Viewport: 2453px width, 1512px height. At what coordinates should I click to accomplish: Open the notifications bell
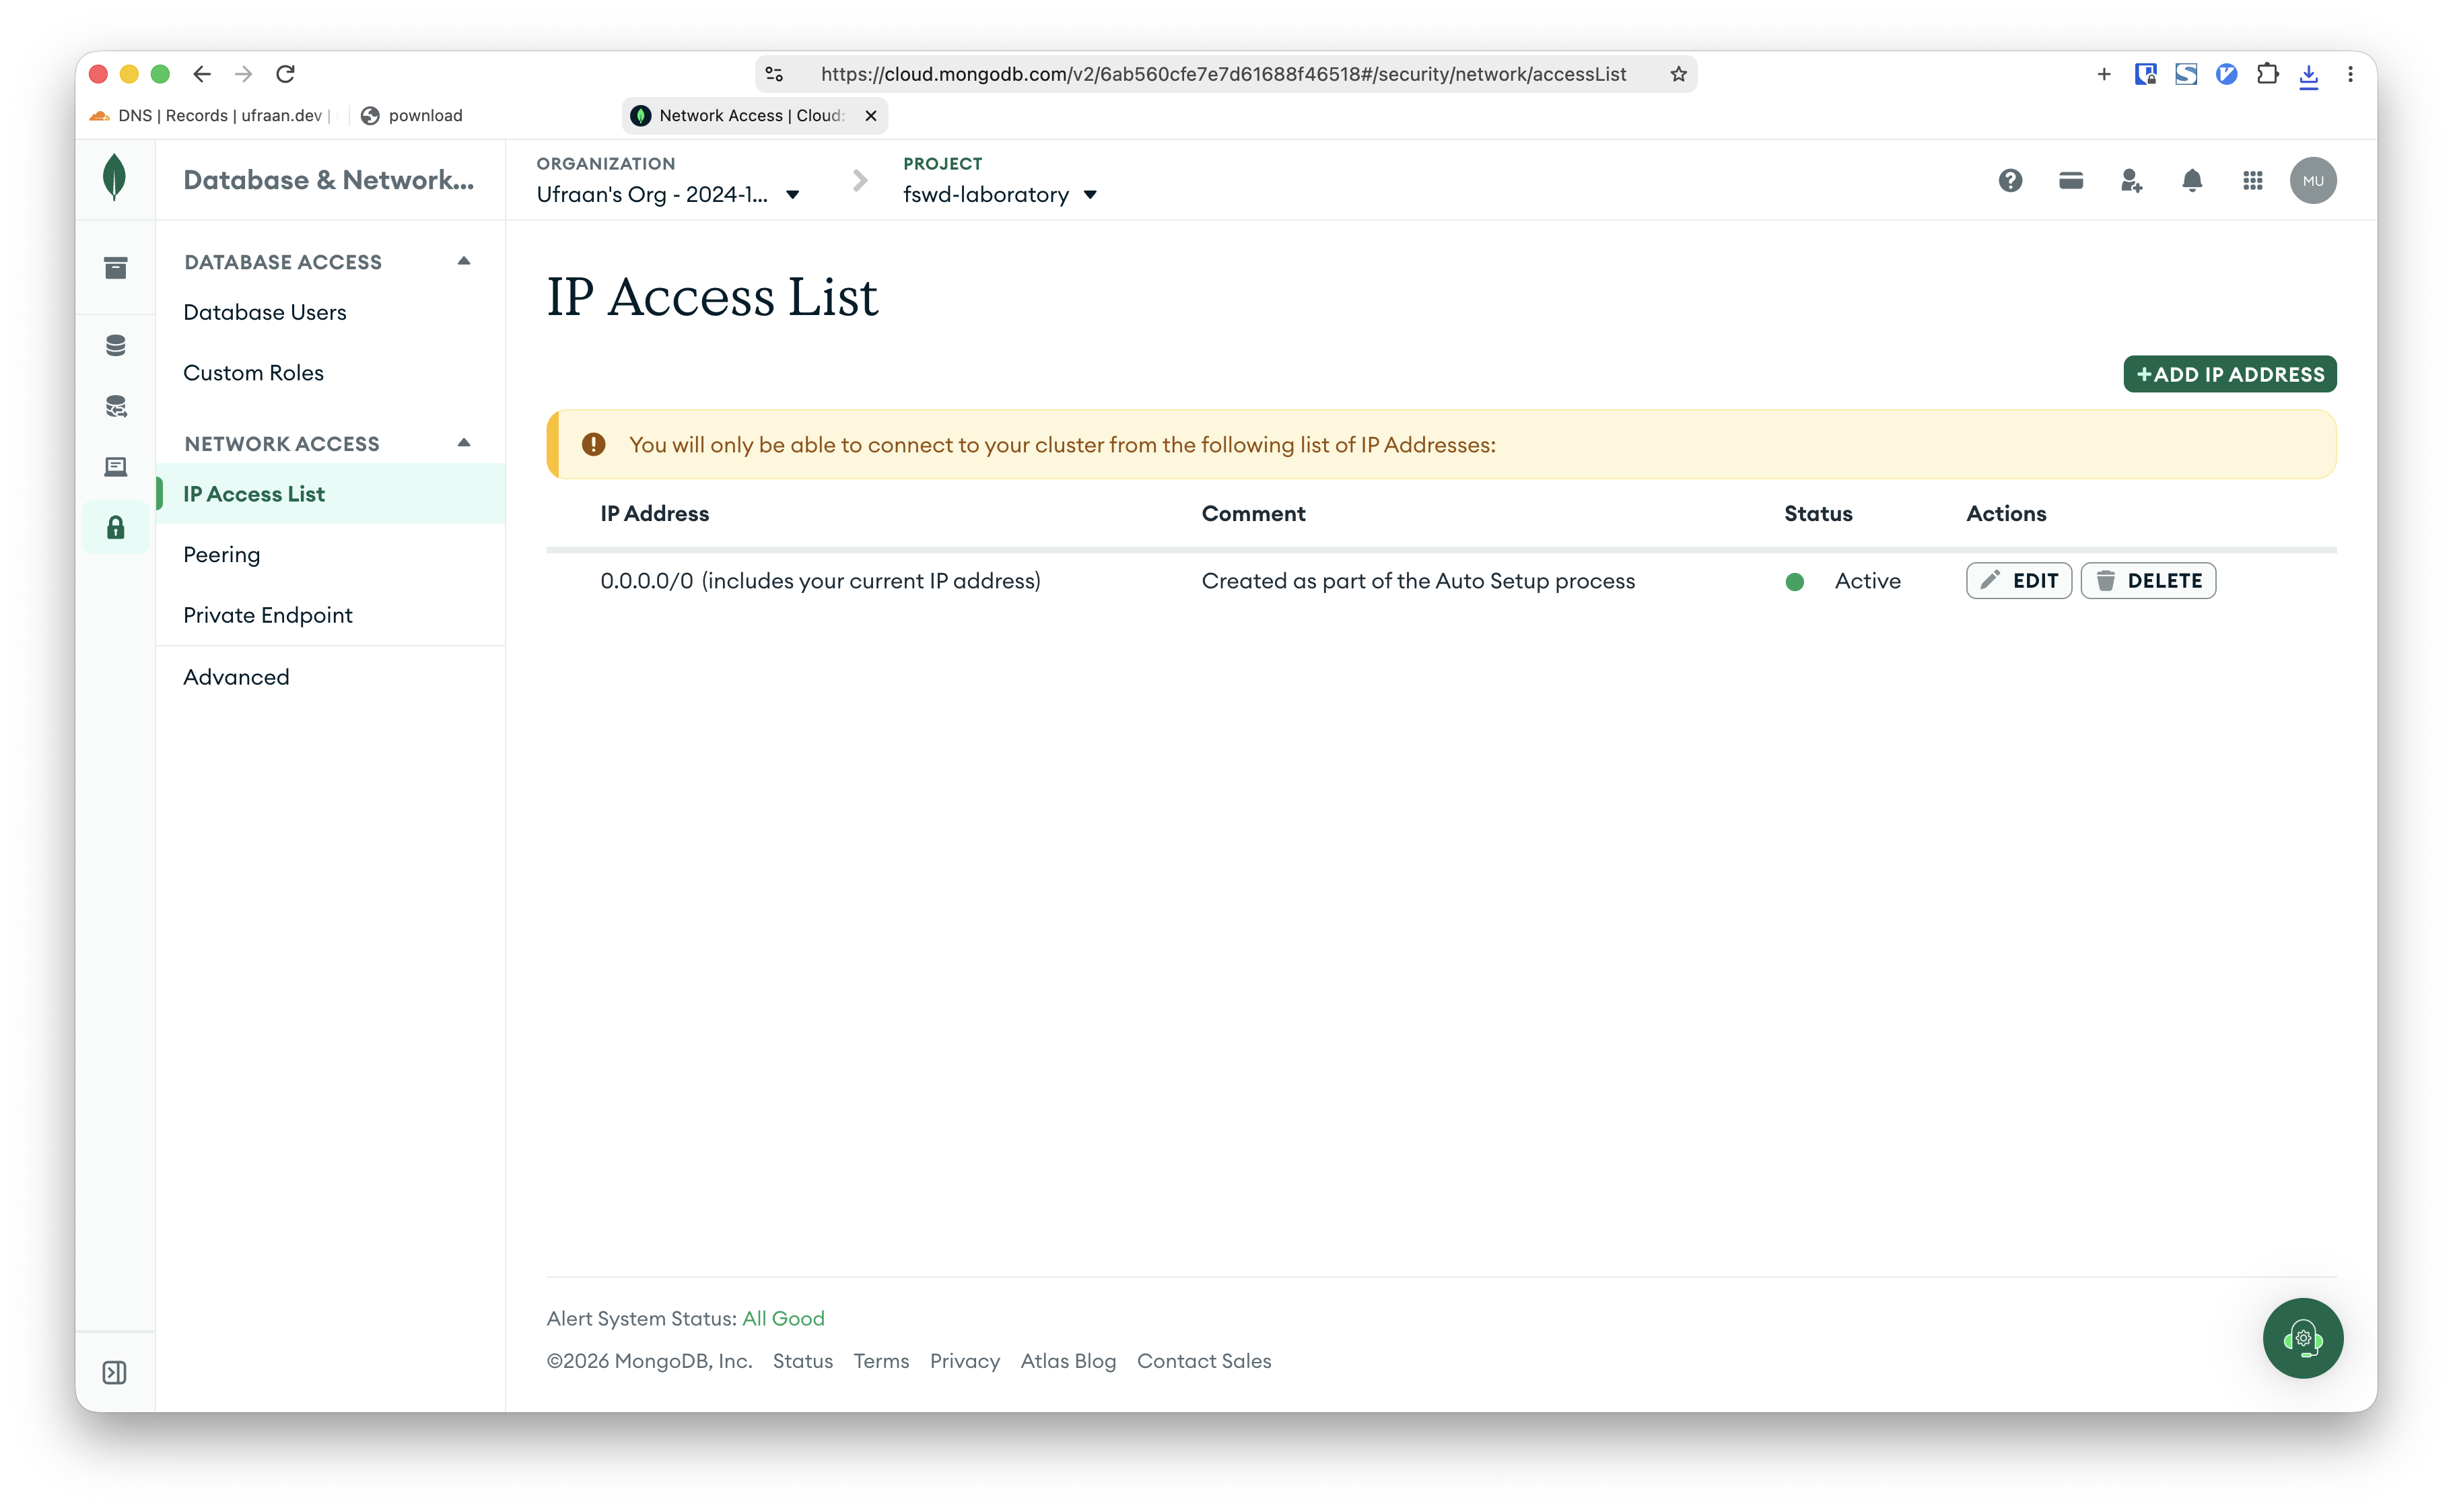coord(2191,180)
